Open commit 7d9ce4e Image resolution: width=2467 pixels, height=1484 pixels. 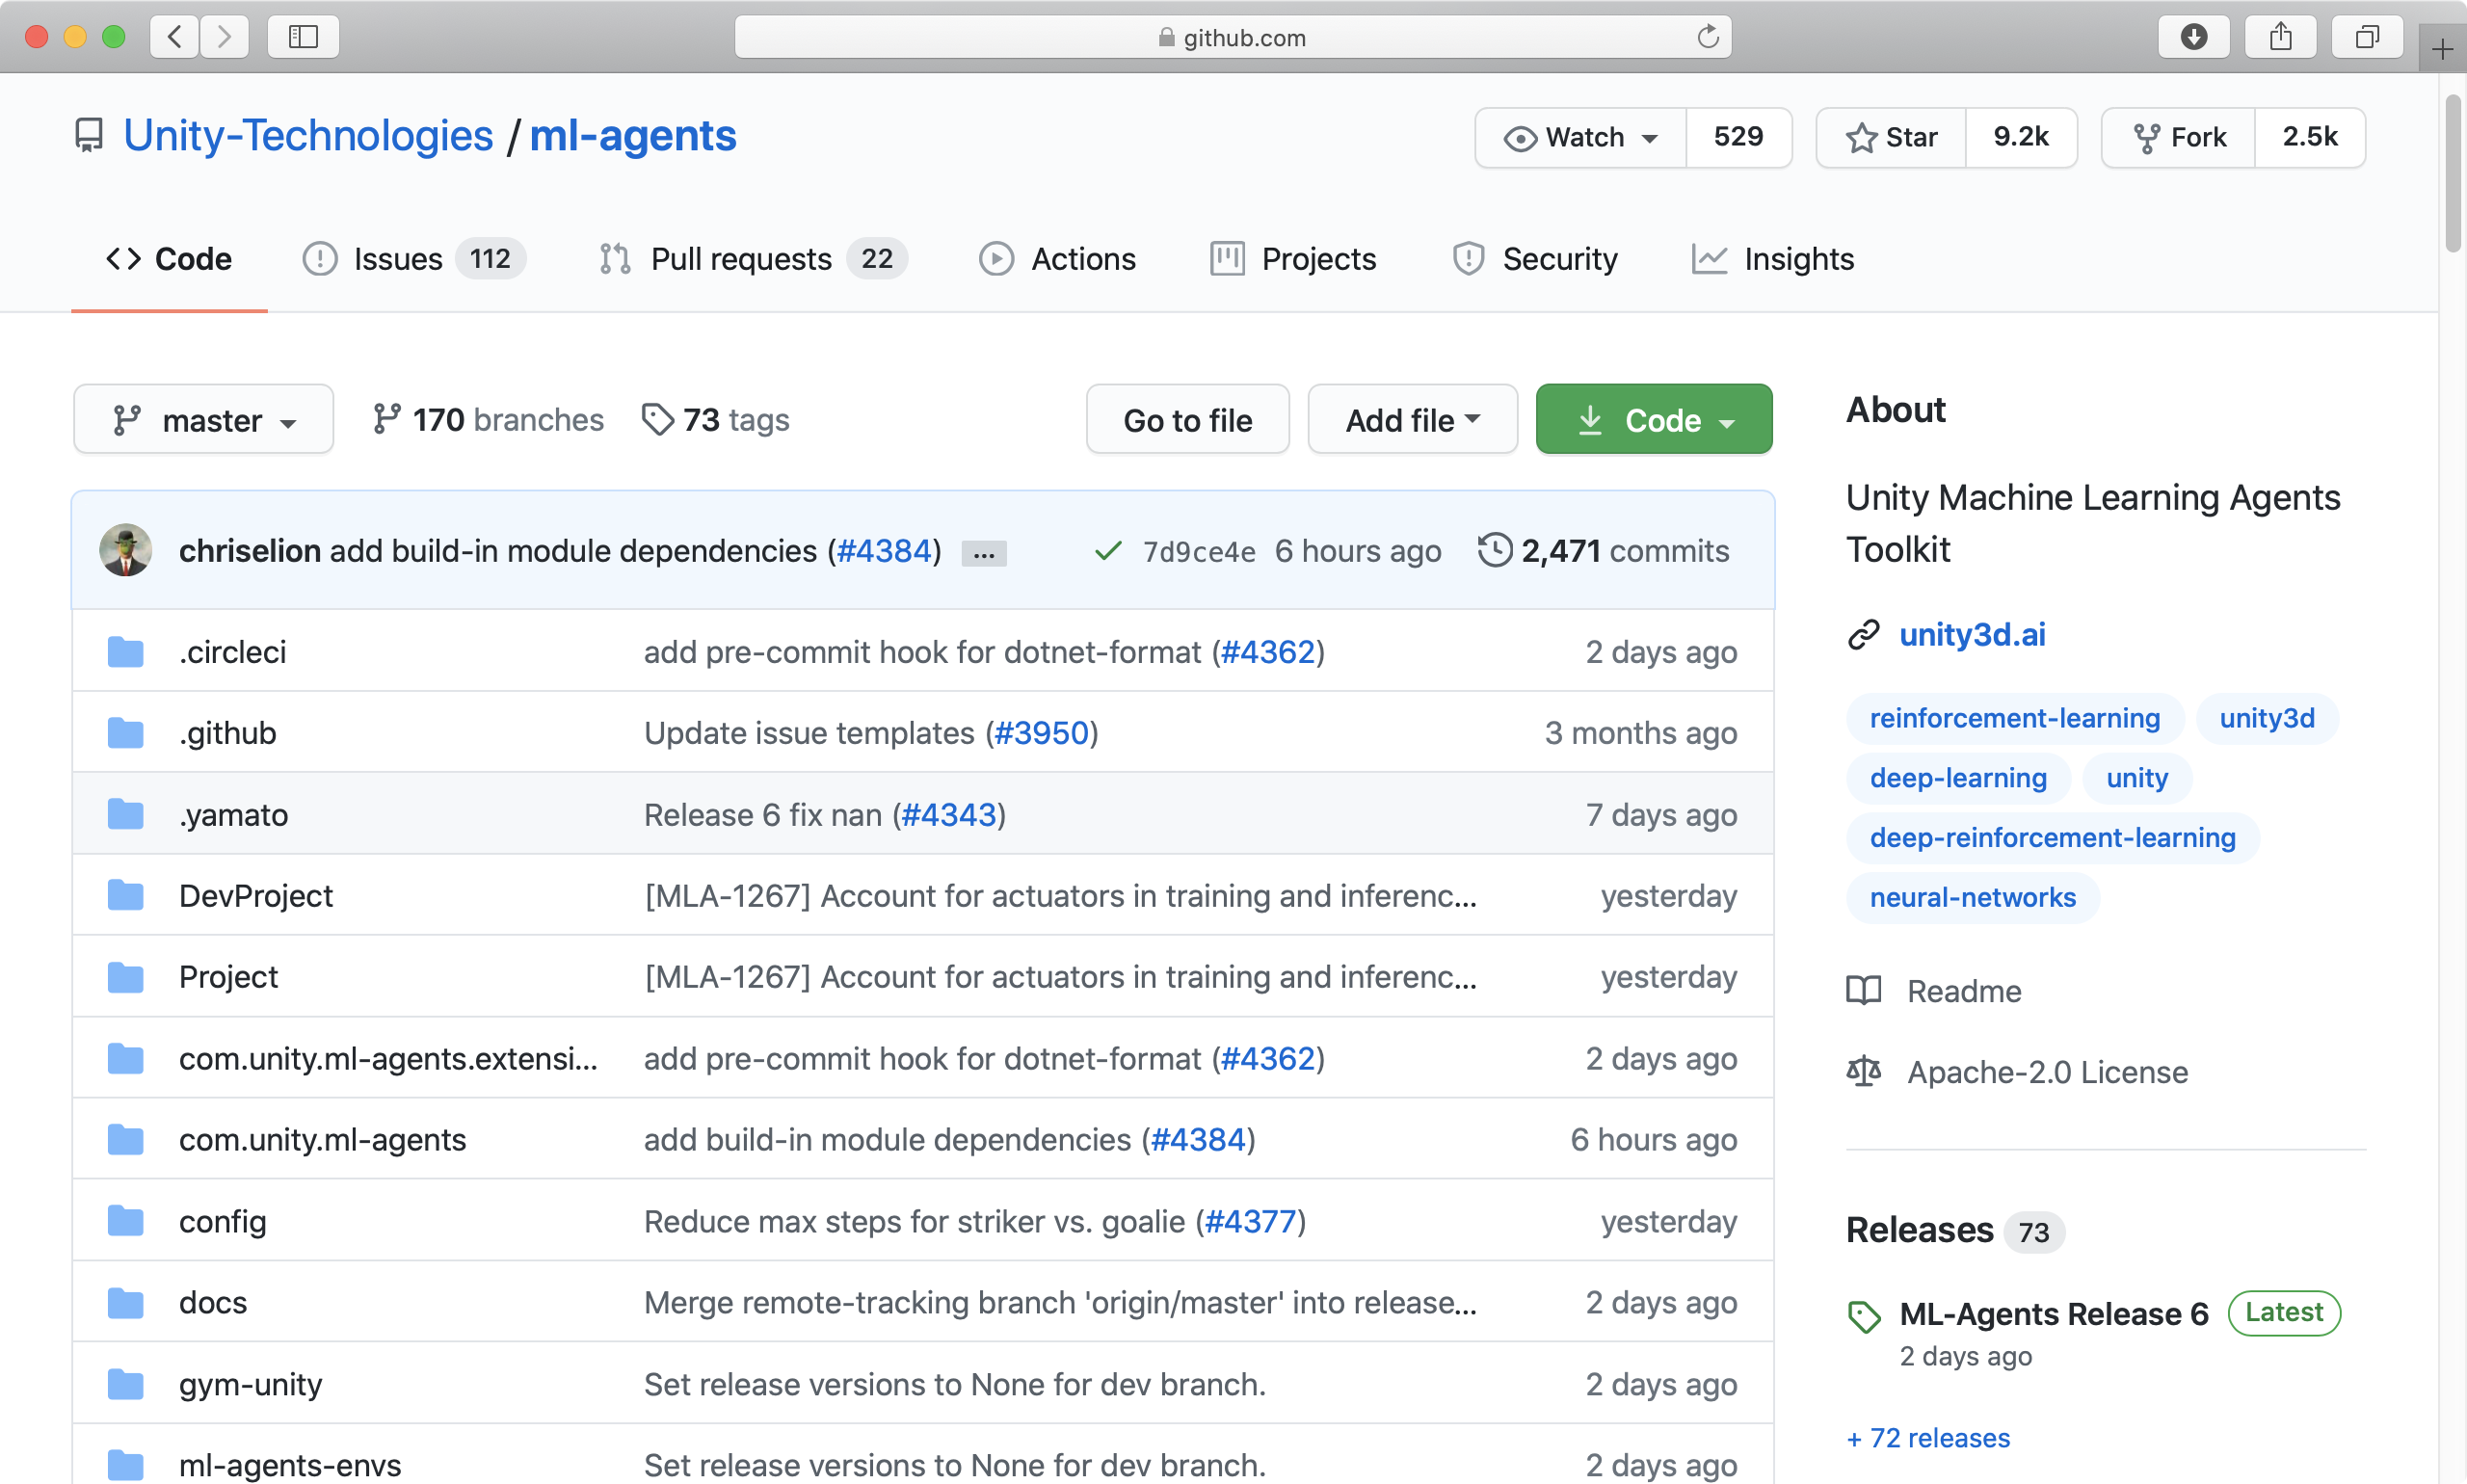point(1199,552)
